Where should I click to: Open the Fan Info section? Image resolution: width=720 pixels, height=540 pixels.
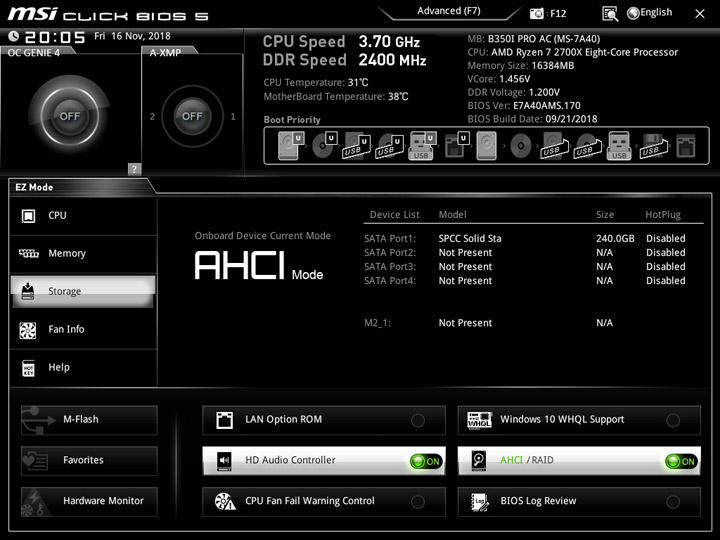(x=83, y=329)
